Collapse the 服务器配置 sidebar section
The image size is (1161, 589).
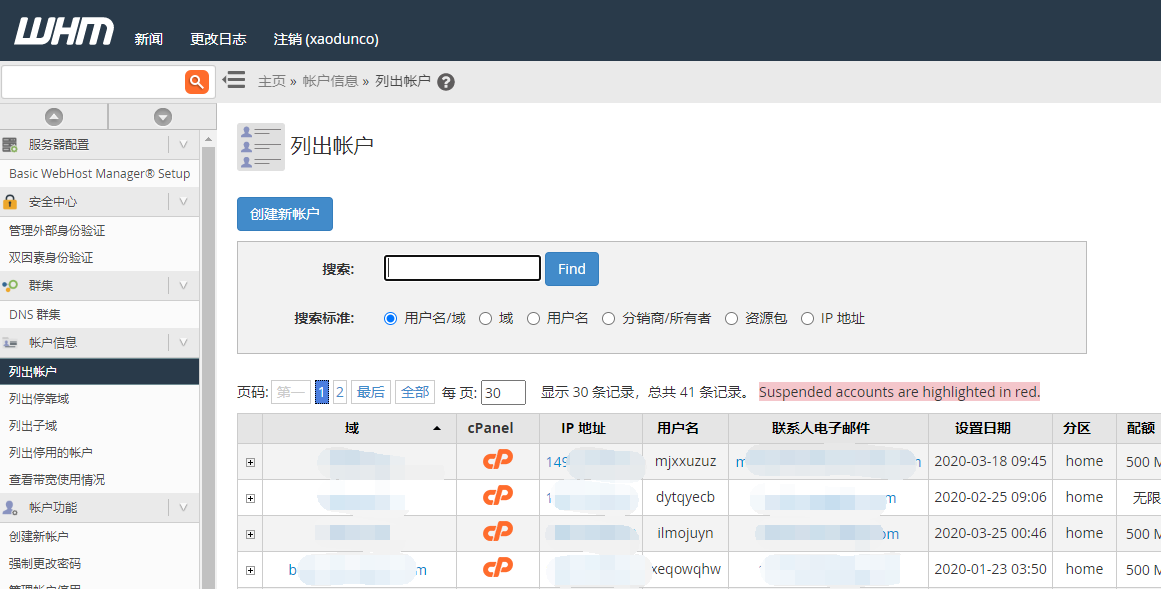click(183, 144)
